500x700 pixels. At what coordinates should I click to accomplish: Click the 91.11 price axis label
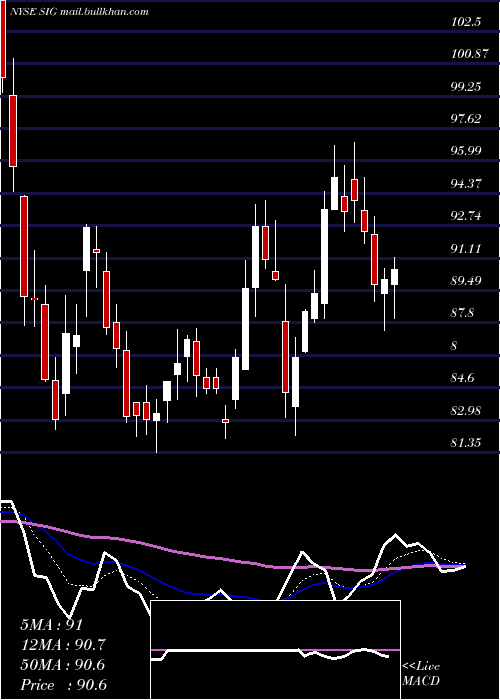466,249
